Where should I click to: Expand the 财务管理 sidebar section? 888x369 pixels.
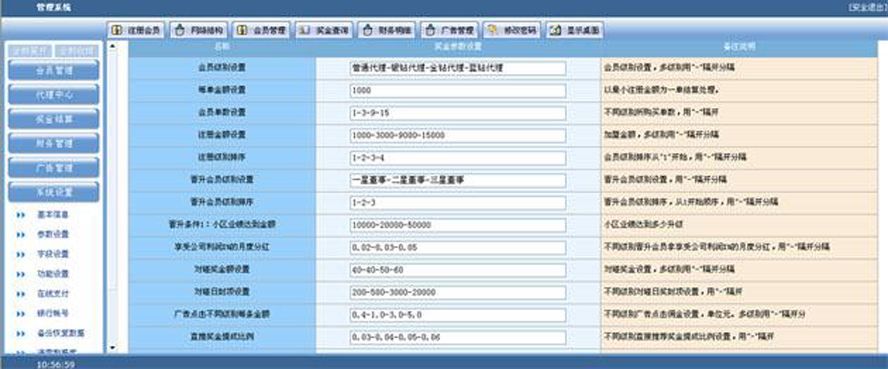click(54, 144)
